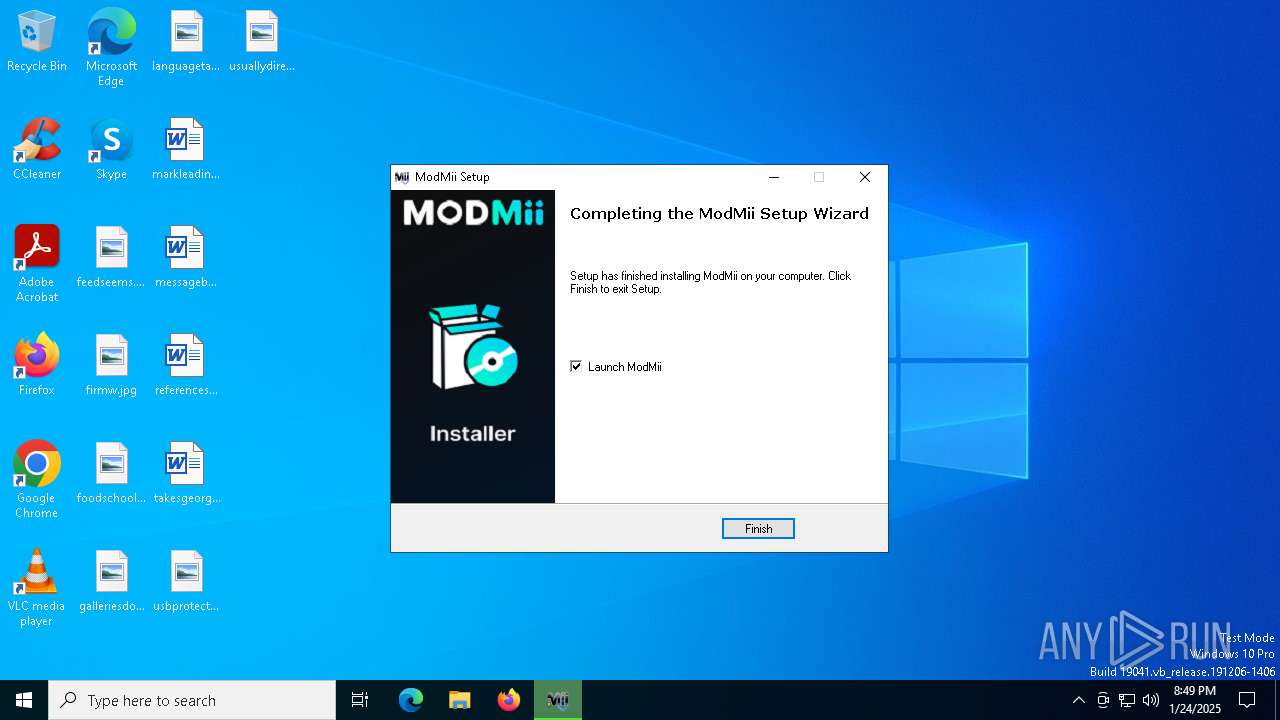1280x720 pixels.
Task: Select the Adobe Acrobat desktop shortcut
Action: click(x=37, y=264)
